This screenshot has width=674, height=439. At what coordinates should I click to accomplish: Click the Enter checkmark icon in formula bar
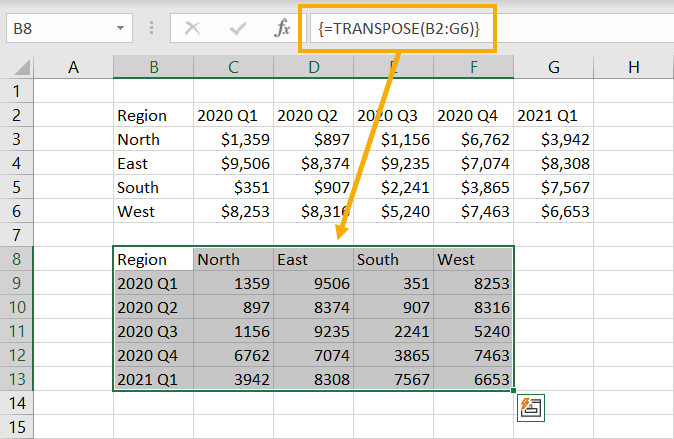point(238,28)
